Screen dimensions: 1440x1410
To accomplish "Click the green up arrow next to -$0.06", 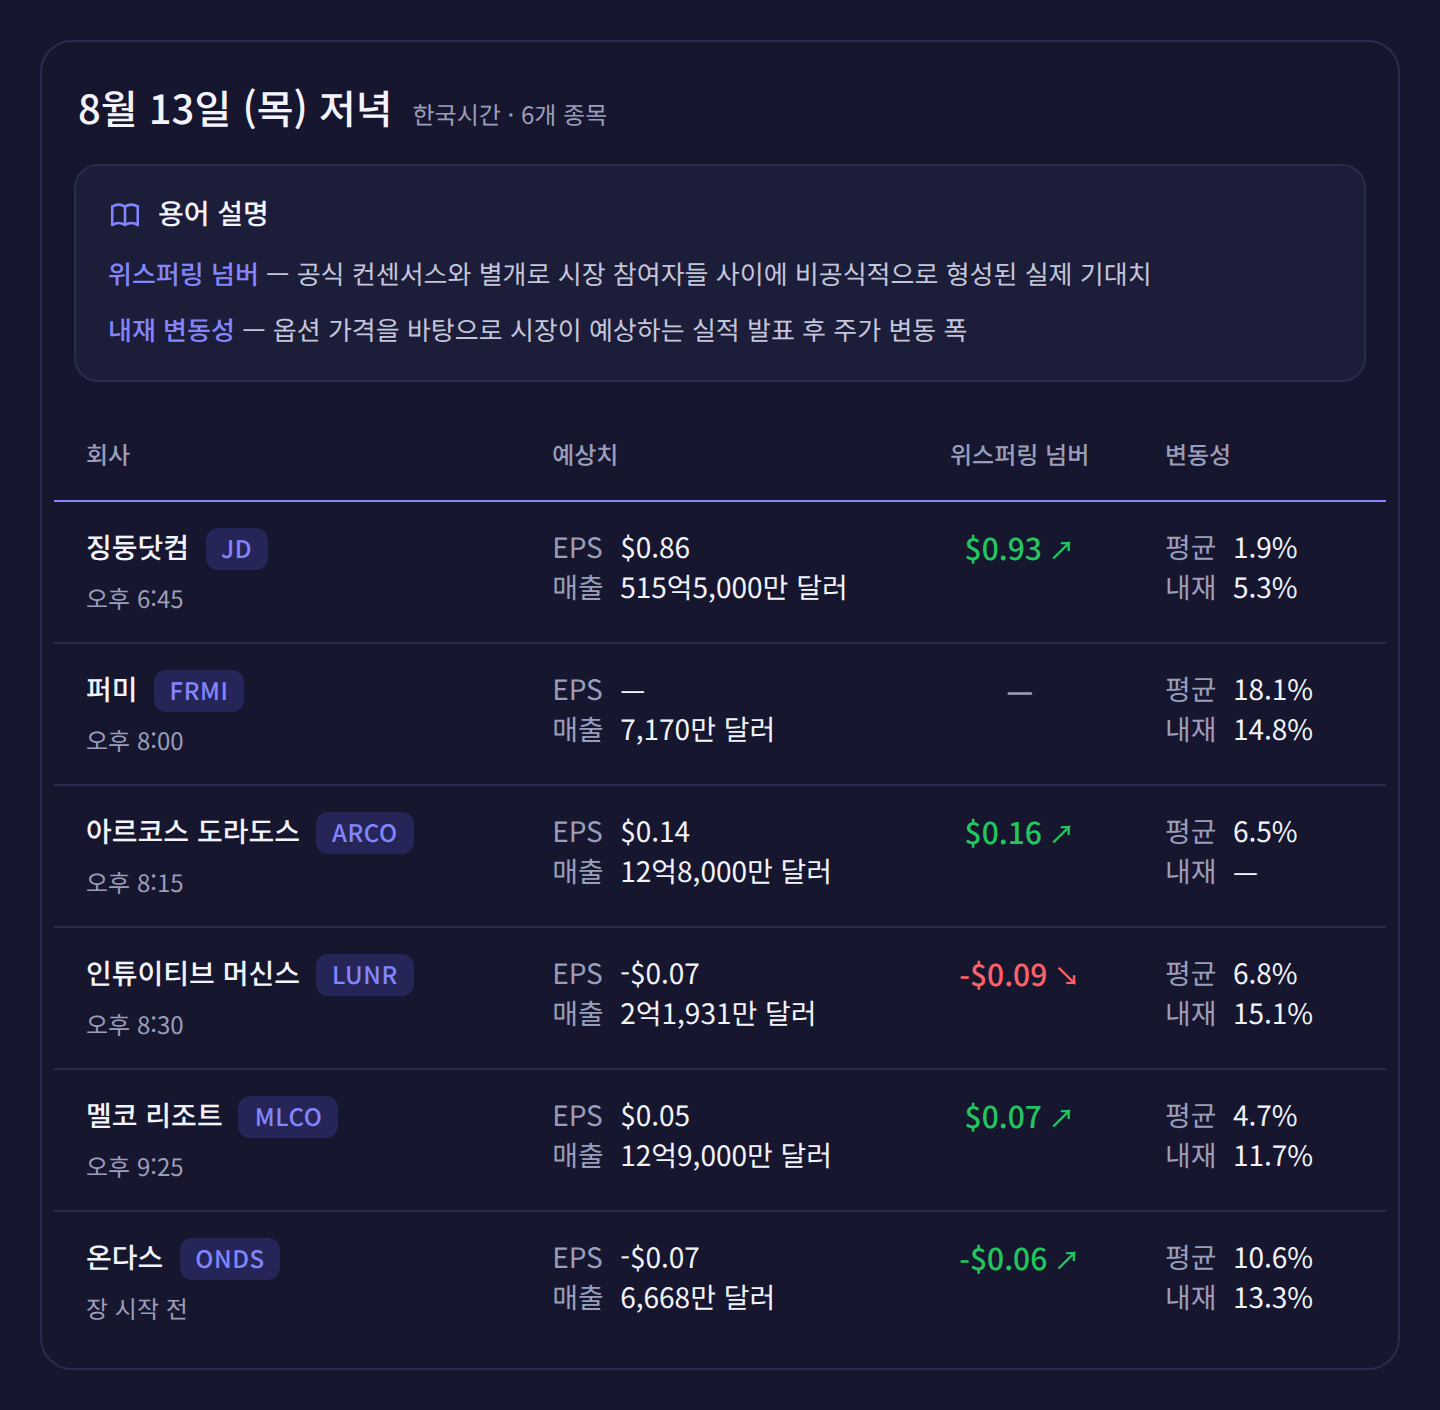I will point(1067,1259).
